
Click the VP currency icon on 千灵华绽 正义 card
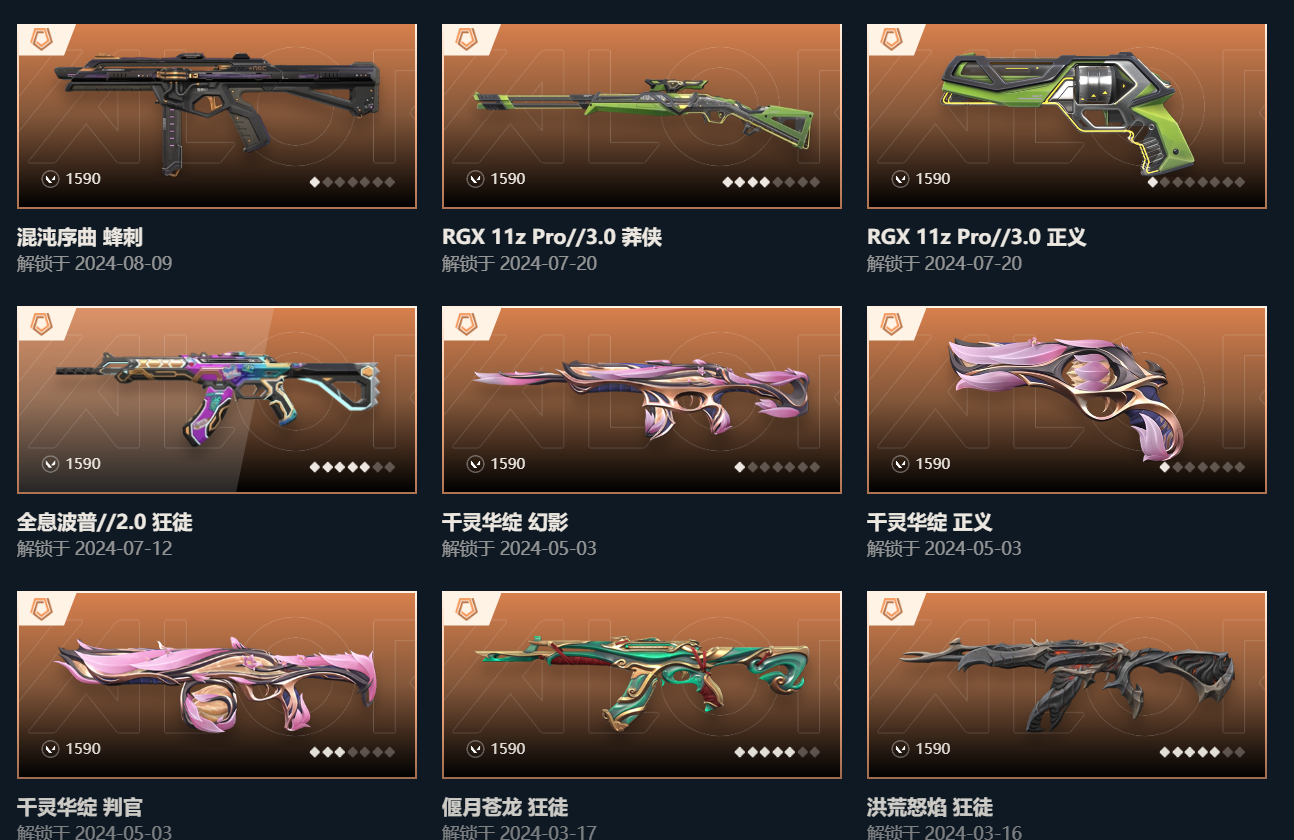pos(901,464)
